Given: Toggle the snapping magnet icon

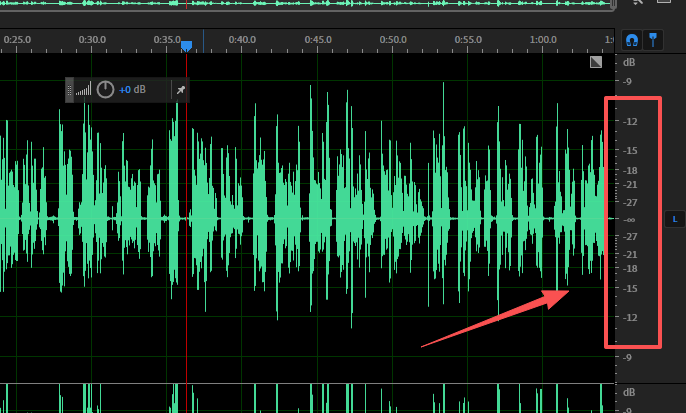Looking at the screenshot, I should pyautogui.click(x=631, y=40).
